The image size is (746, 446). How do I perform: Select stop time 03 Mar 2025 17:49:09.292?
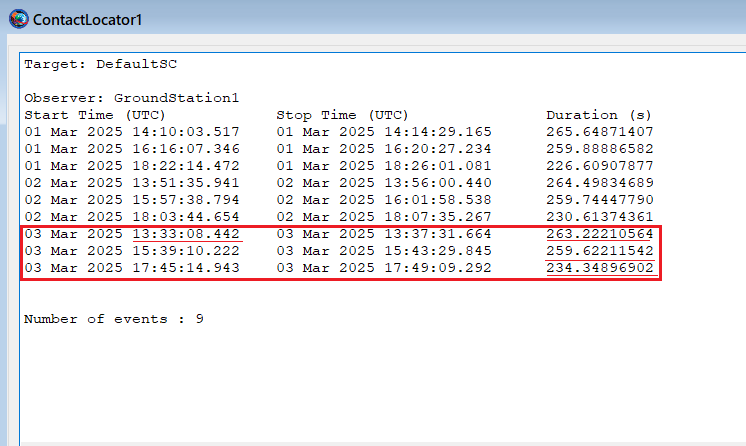point(384,268)
